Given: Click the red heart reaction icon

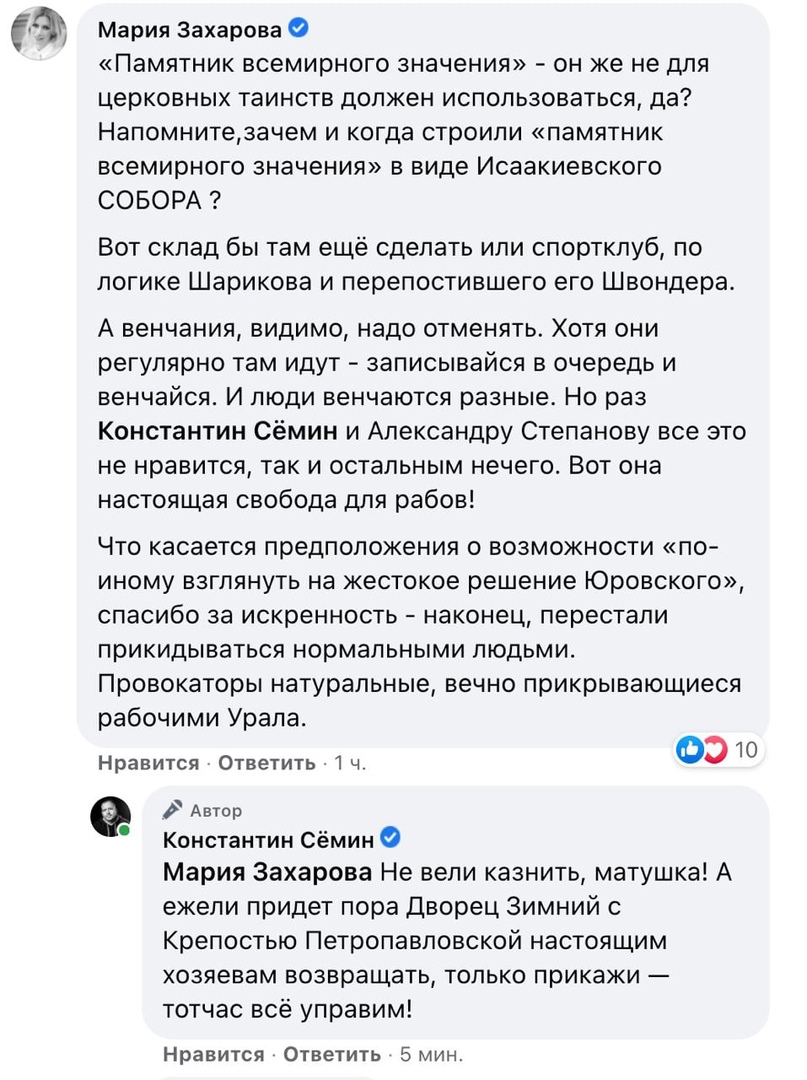Looking at the screenshot, I should point(713,749).
